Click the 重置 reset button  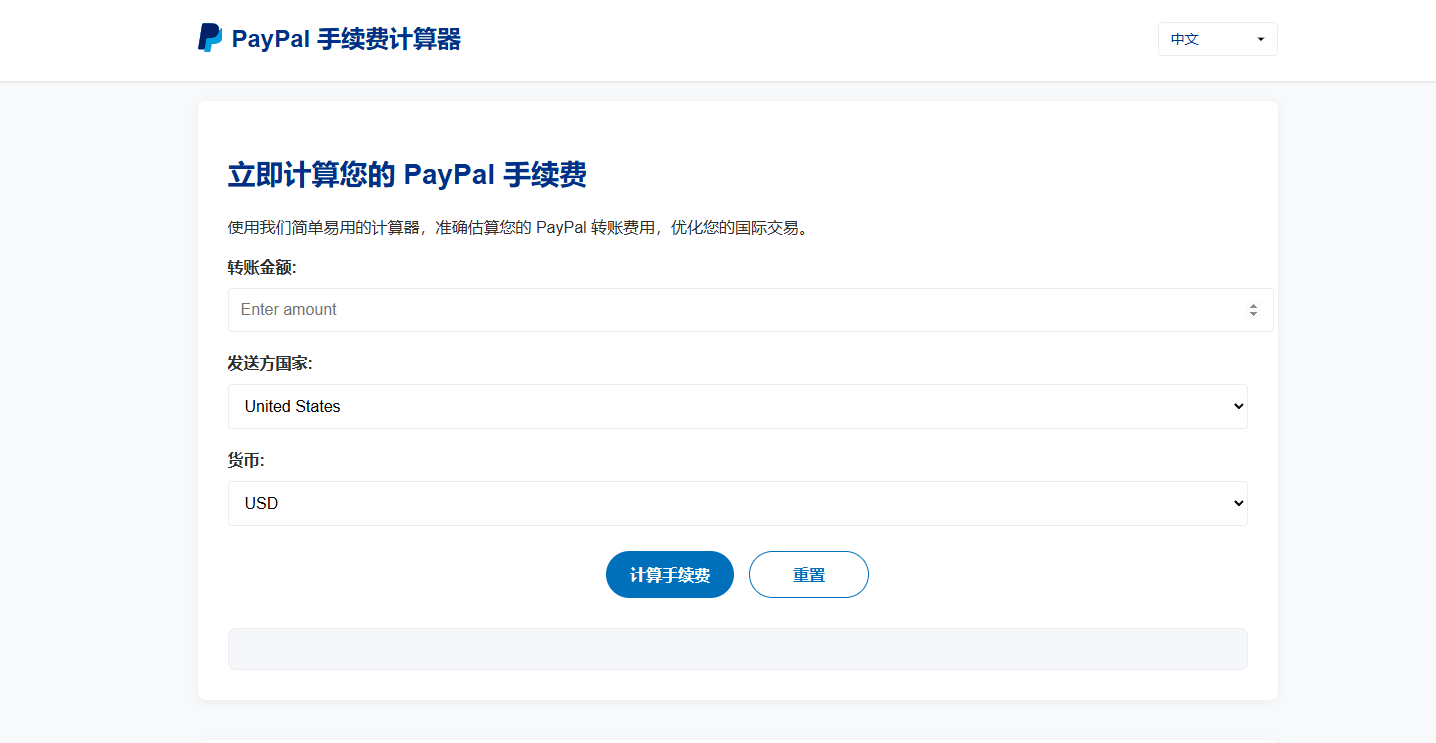809,575
